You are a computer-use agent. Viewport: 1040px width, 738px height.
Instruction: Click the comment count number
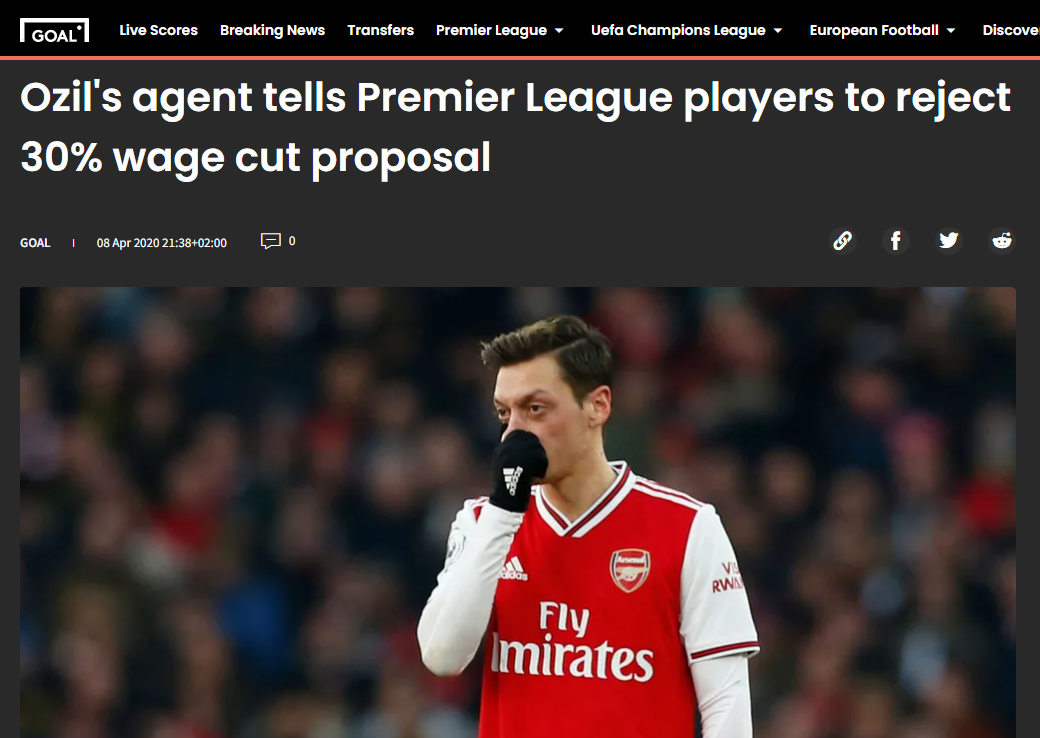click(x=292, y=241)
